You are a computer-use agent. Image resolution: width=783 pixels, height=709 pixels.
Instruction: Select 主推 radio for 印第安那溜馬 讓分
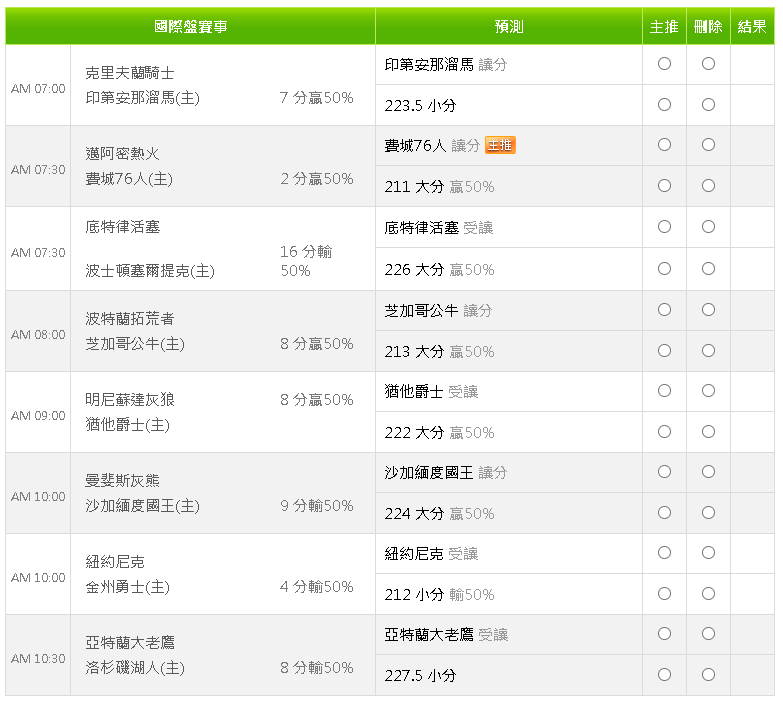tap(664, 63)
